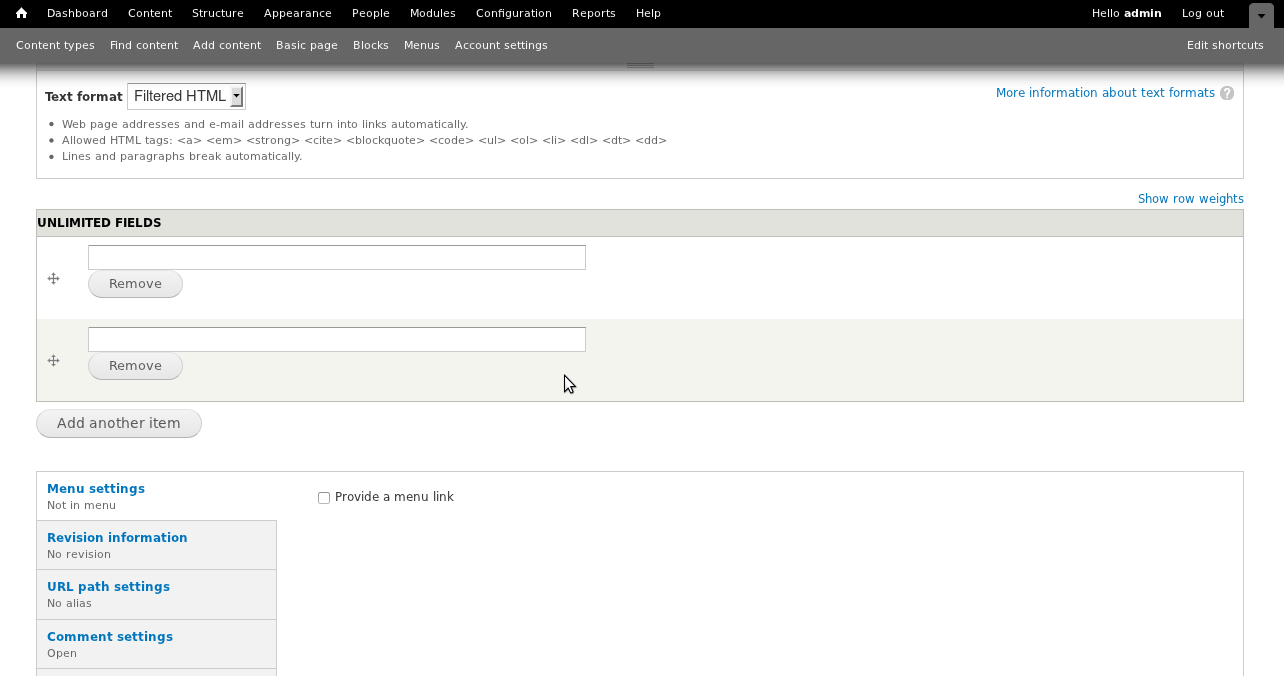Grab the drag handle of second unlimited field row
This screenshot has width=1284, height=676.
tap(54, 361)
